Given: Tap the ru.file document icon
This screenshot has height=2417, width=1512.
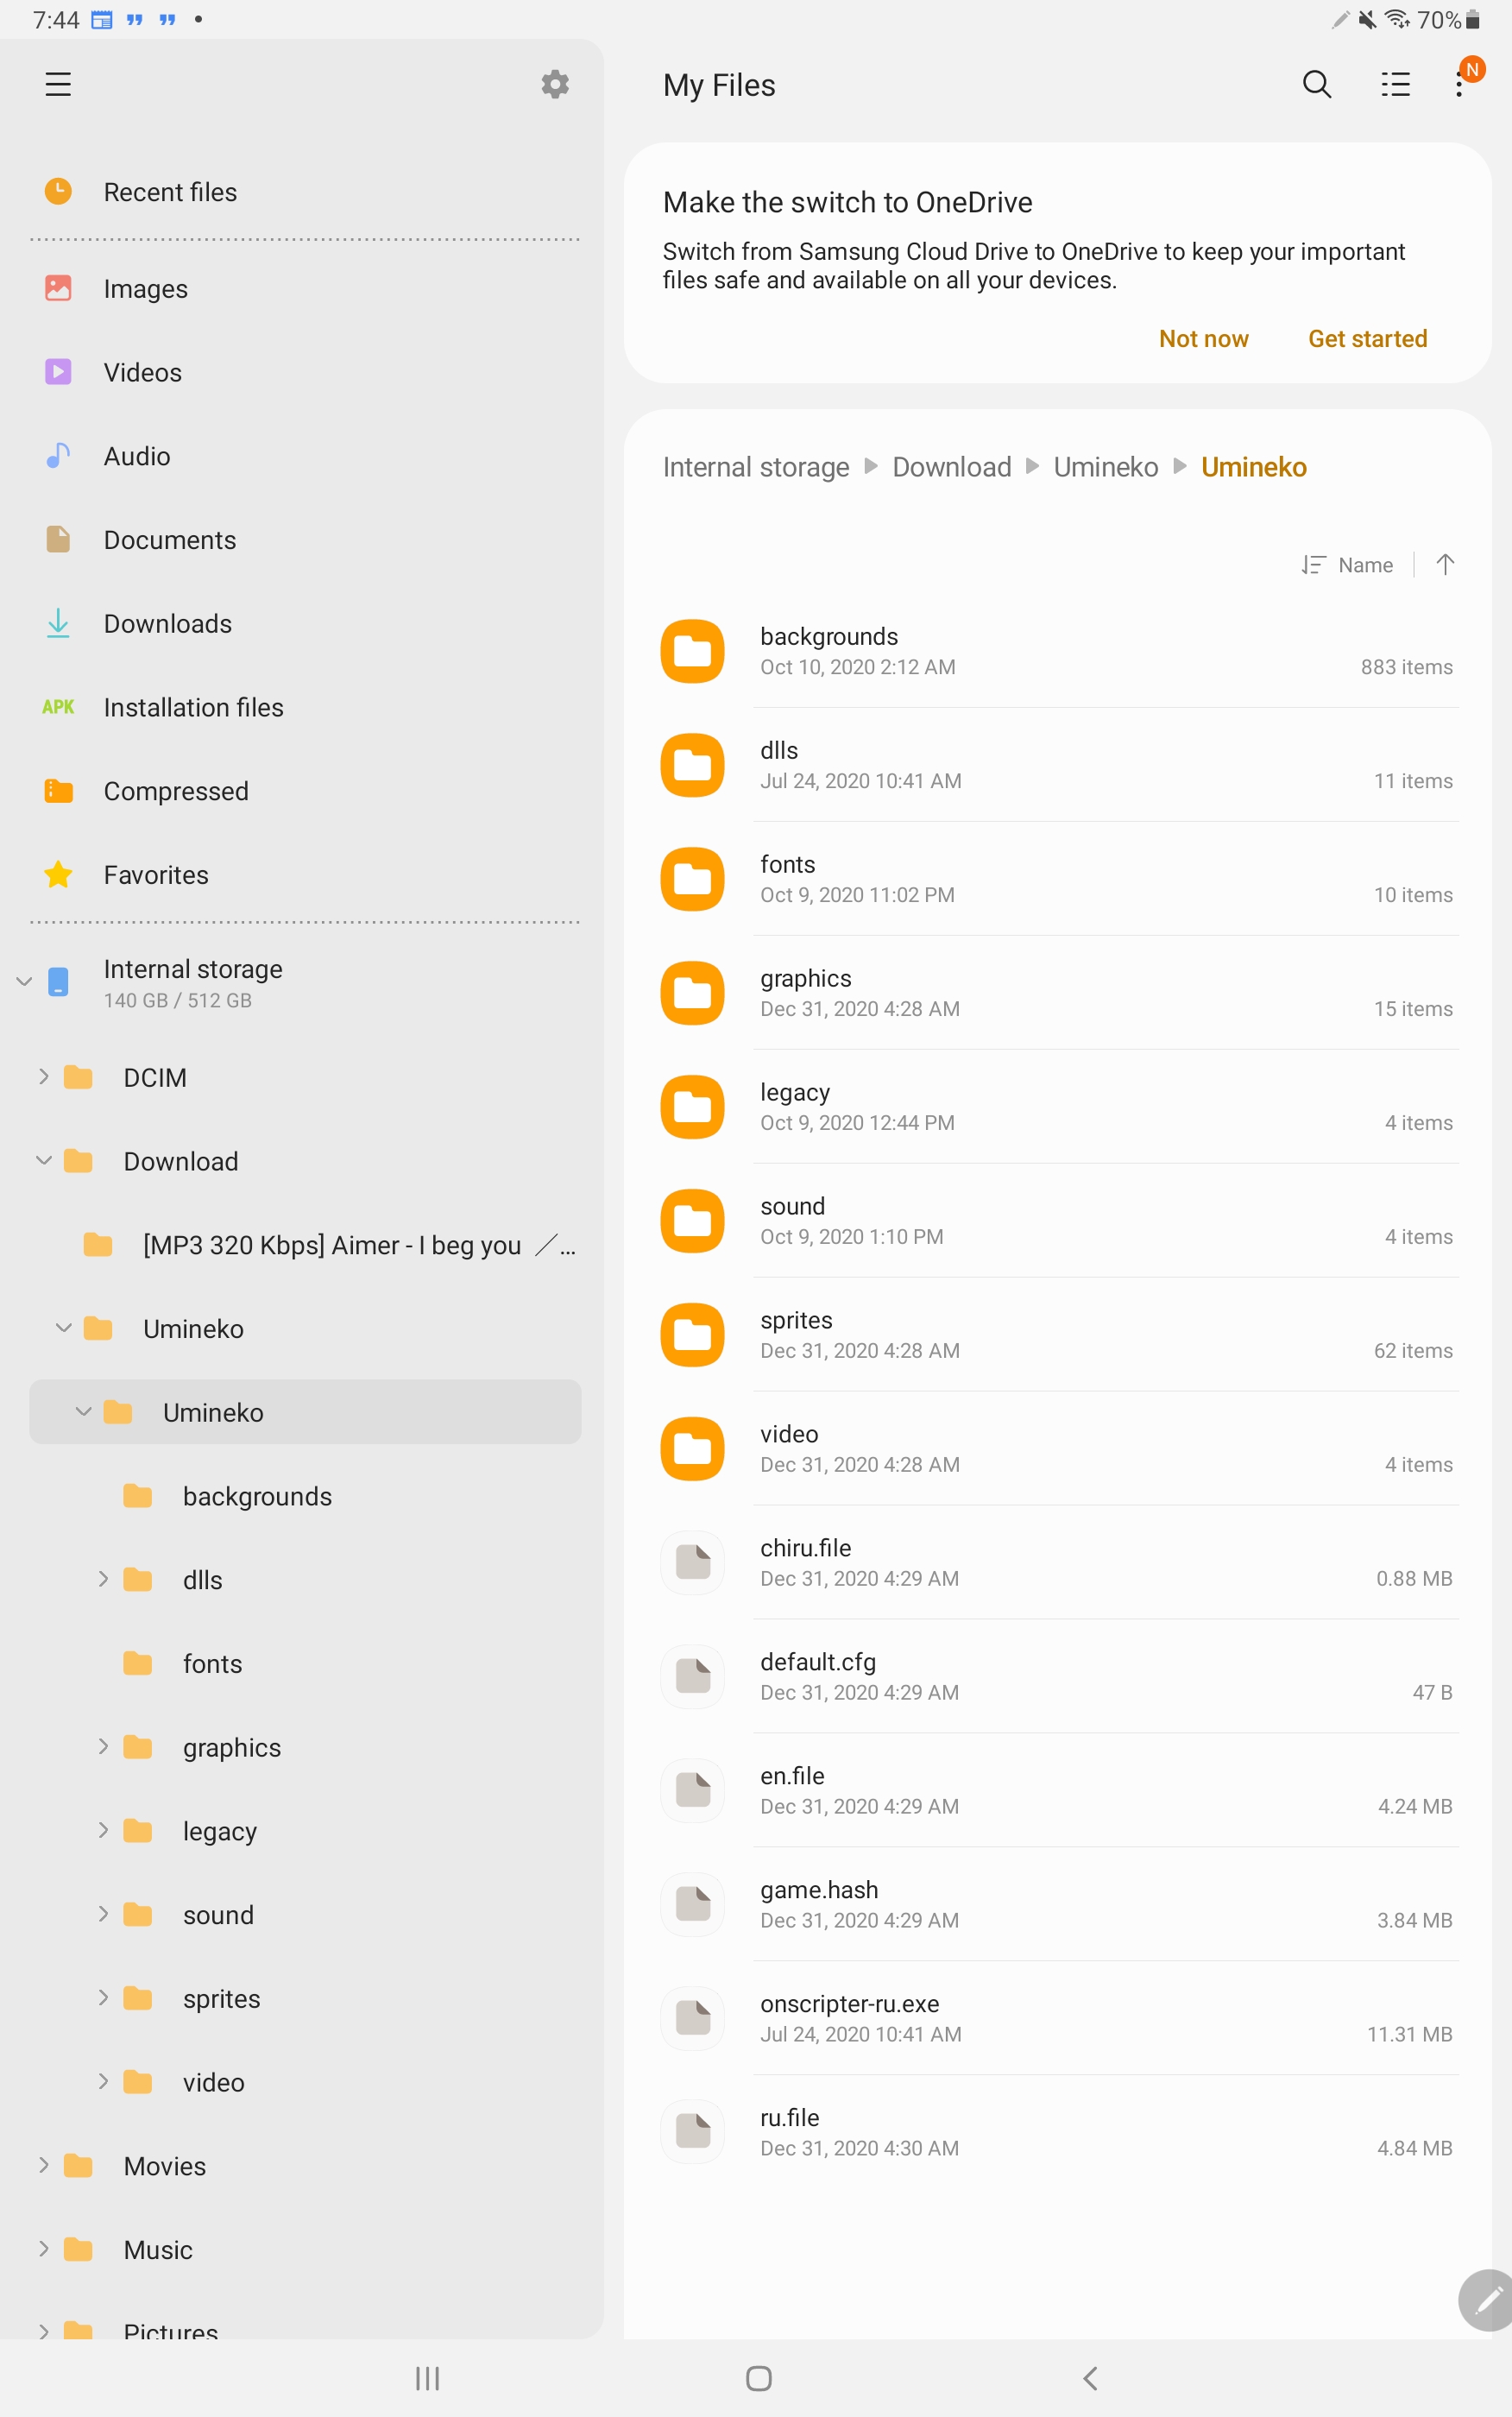Looking at the screenshot, I should [692, 2133].
